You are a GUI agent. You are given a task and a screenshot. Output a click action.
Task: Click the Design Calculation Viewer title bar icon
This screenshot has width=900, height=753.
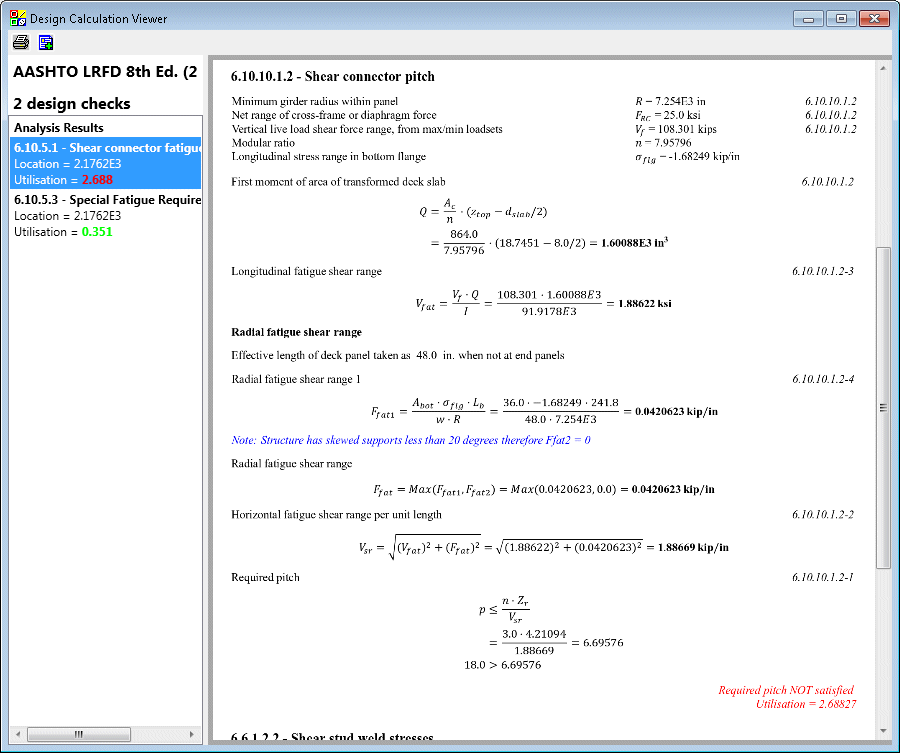[17, 18]
